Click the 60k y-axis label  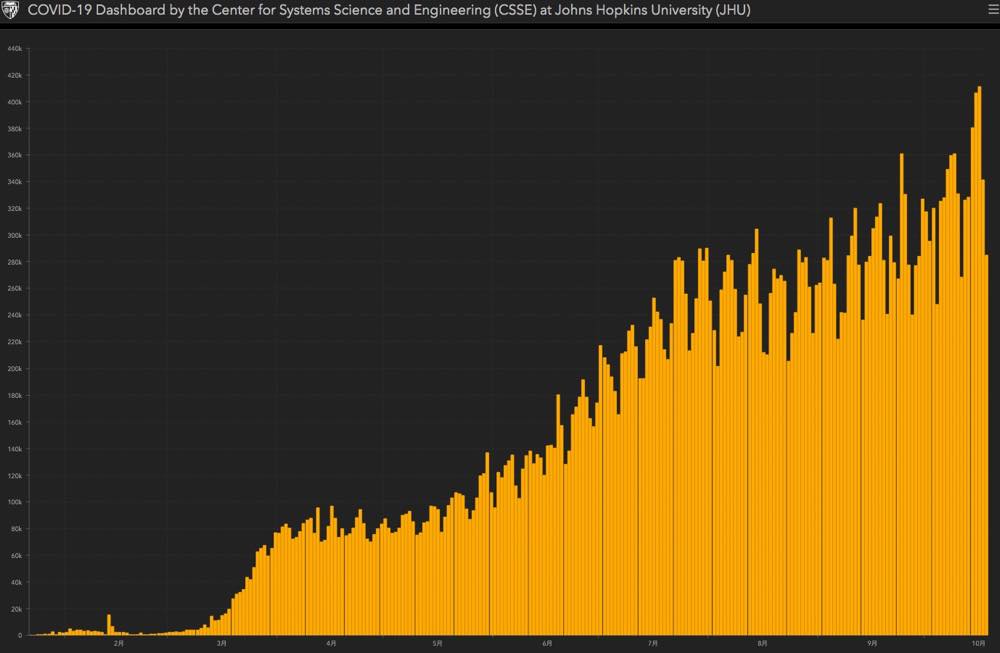click(x=16, y=555)
